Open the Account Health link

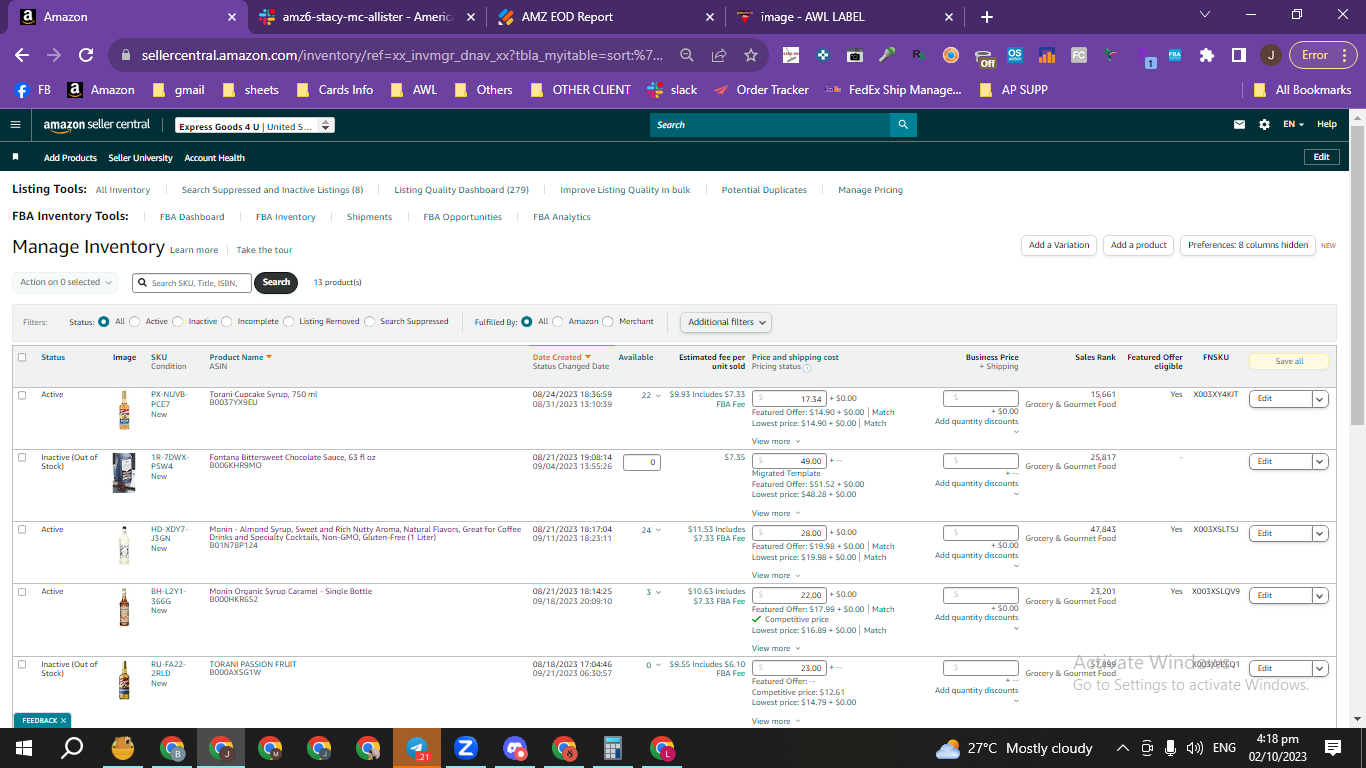[214, 158]
